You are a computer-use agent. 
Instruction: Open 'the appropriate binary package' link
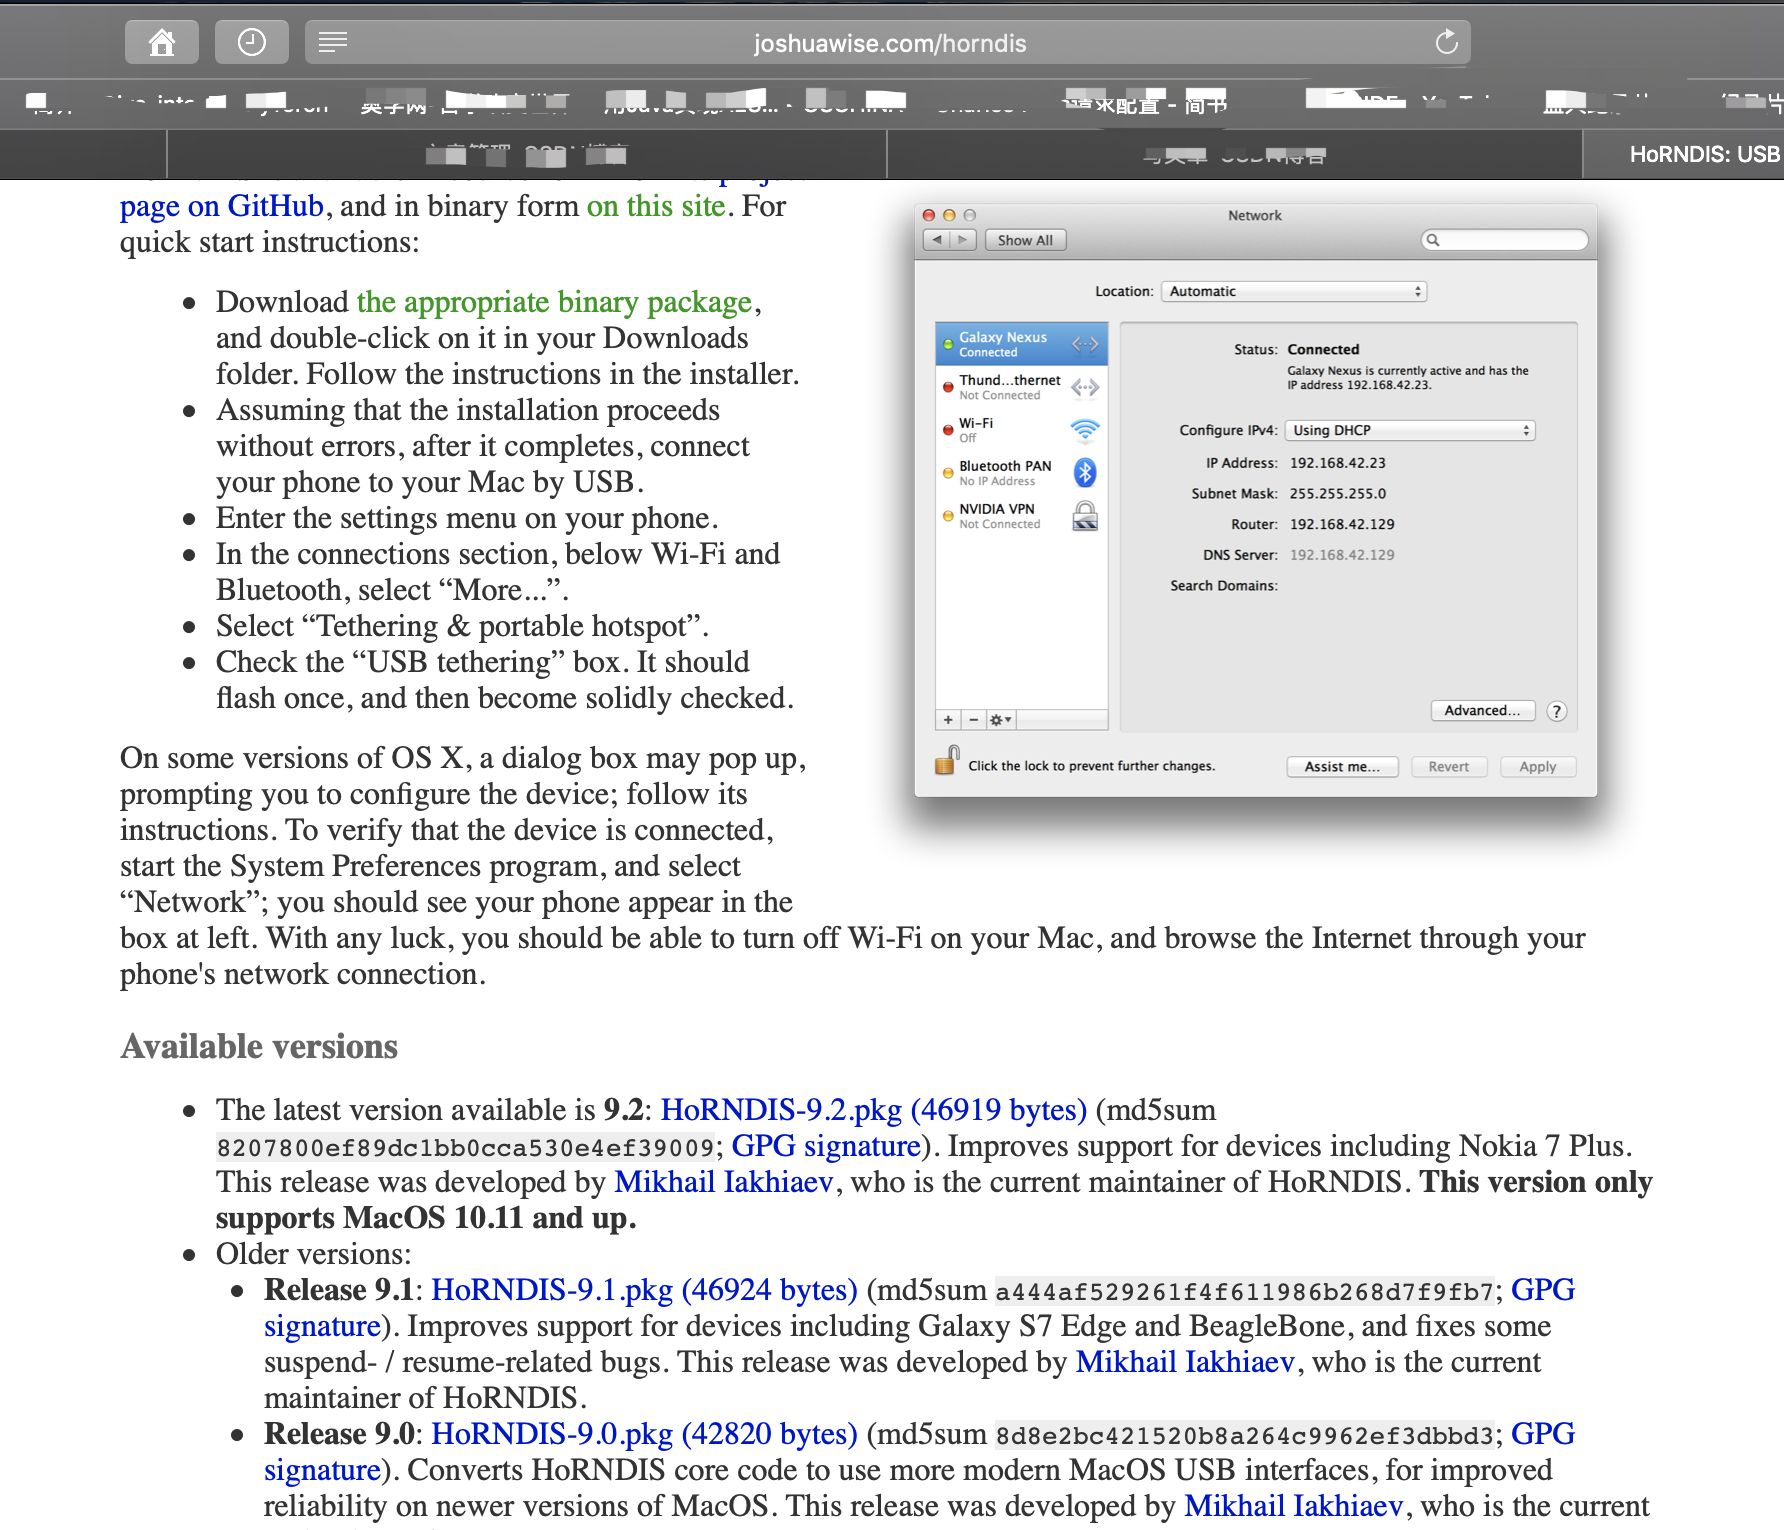[x=555, y=302]
